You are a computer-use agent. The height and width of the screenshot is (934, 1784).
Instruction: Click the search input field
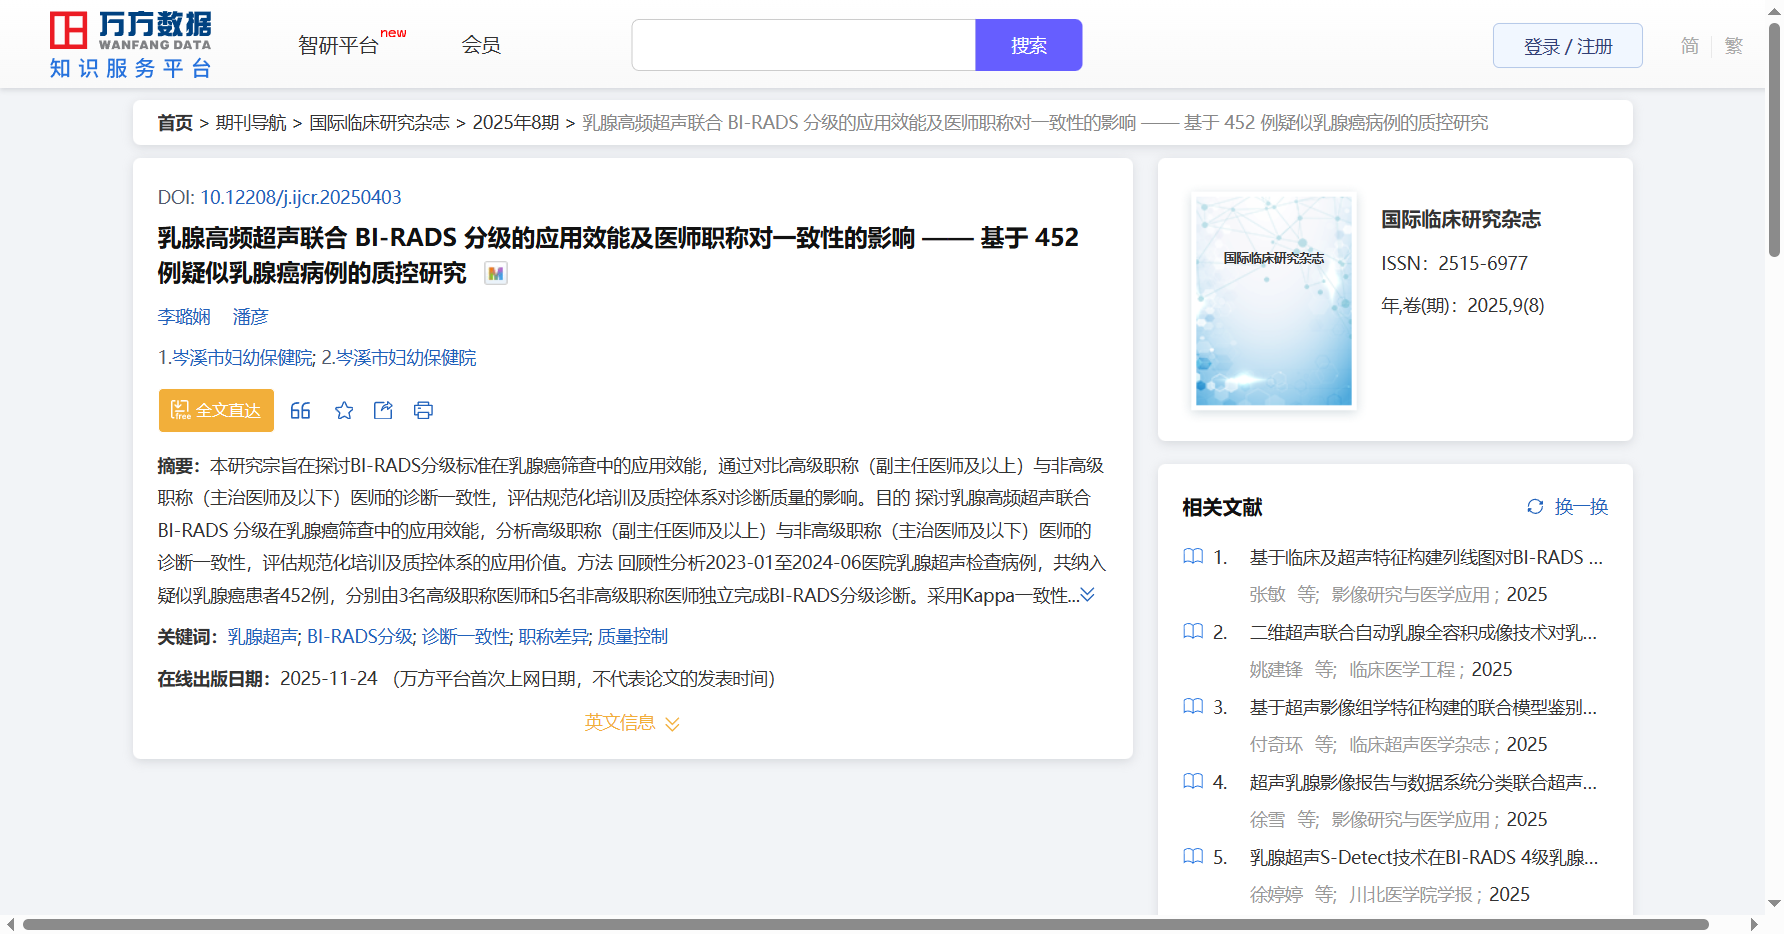click(x=803, y=46)
